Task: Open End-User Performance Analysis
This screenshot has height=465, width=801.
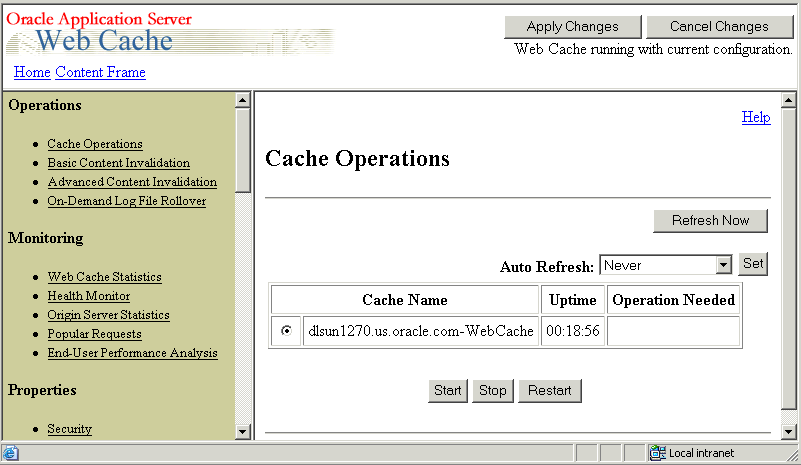Action: pyautogui.click(x=132, y=353)
